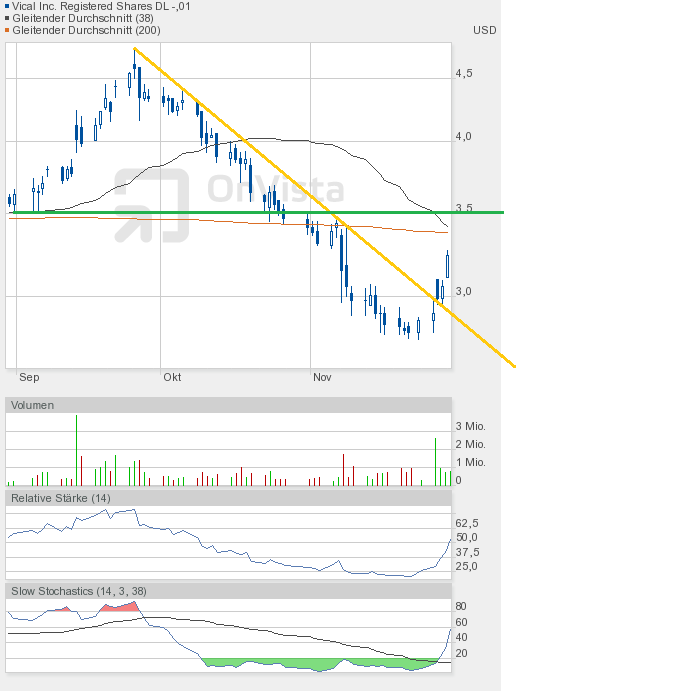Click the Okt month label on time axis
The width and height of the screenshot is (692, 691).
pyautogui.click(x=172, y=377)
